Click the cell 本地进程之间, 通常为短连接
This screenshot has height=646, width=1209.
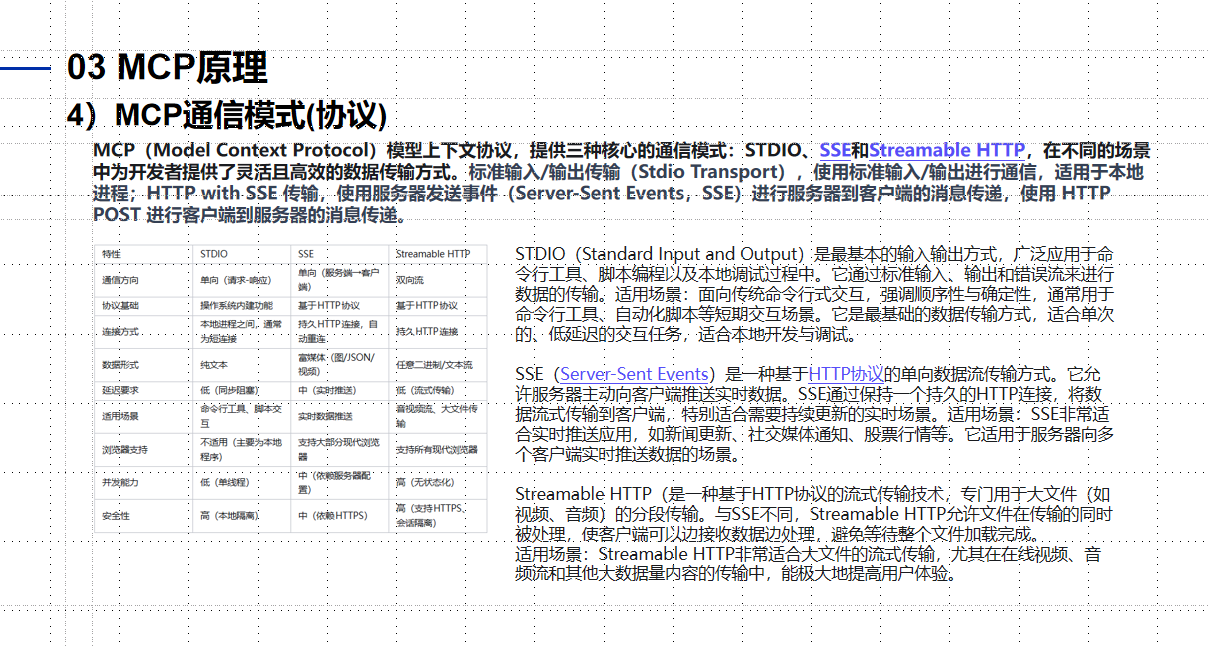241,331
